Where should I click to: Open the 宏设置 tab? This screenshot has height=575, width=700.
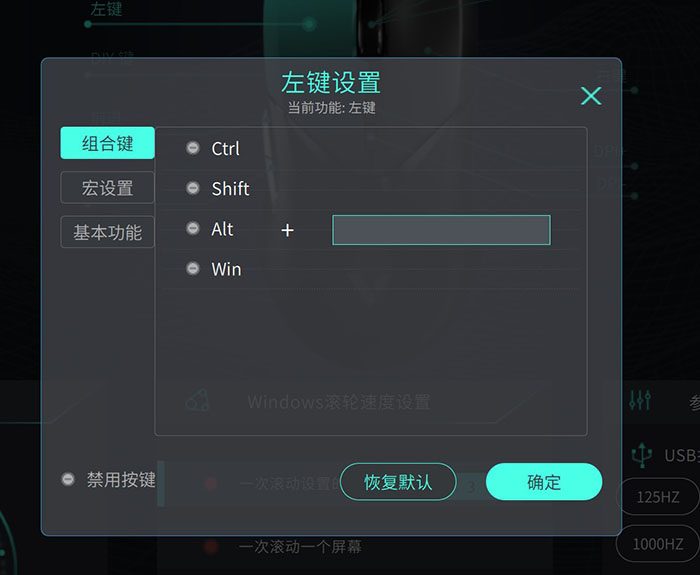pos(108,188)
